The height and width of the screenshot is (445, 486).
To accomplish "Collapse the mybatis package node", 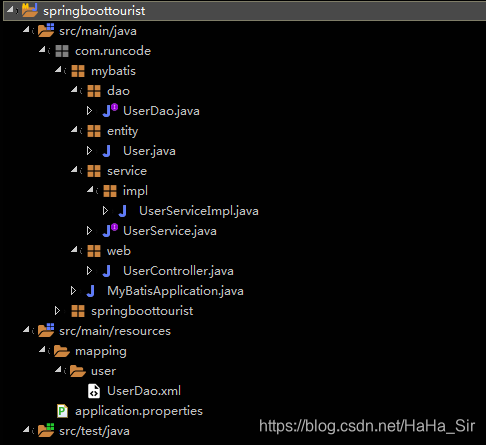I will pos(58,70).
